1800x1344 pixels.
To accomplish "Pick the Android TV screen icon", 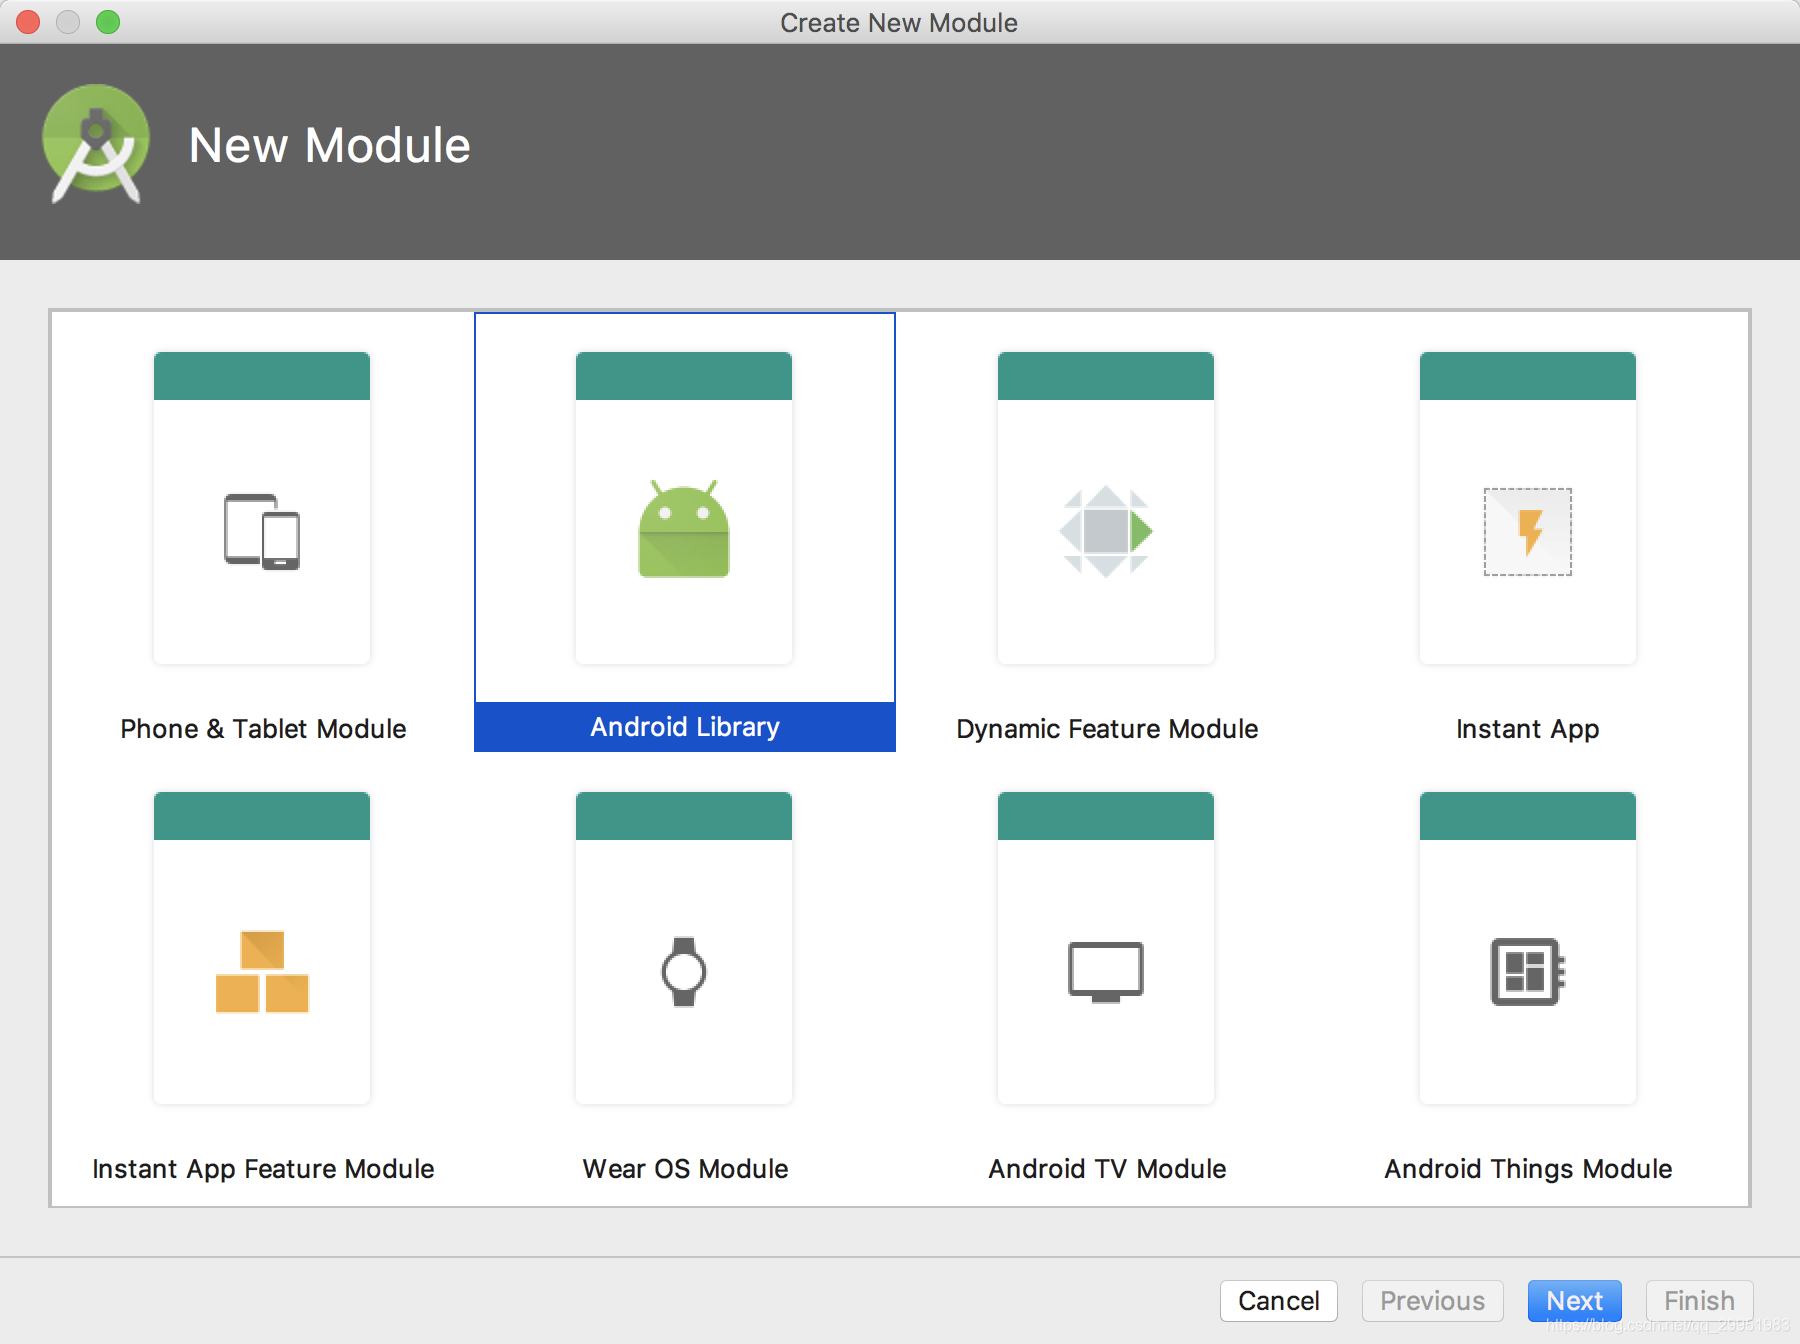I will [1106, 971].
